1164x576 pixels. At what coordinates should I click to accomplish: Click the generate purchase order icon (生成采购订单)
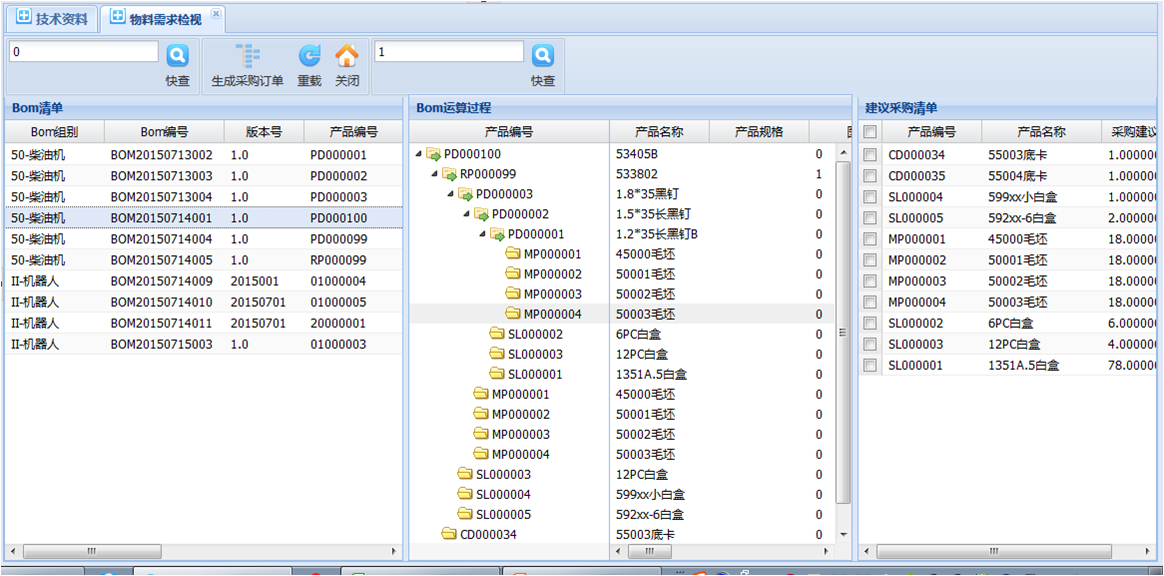click(x=247, y=56)
